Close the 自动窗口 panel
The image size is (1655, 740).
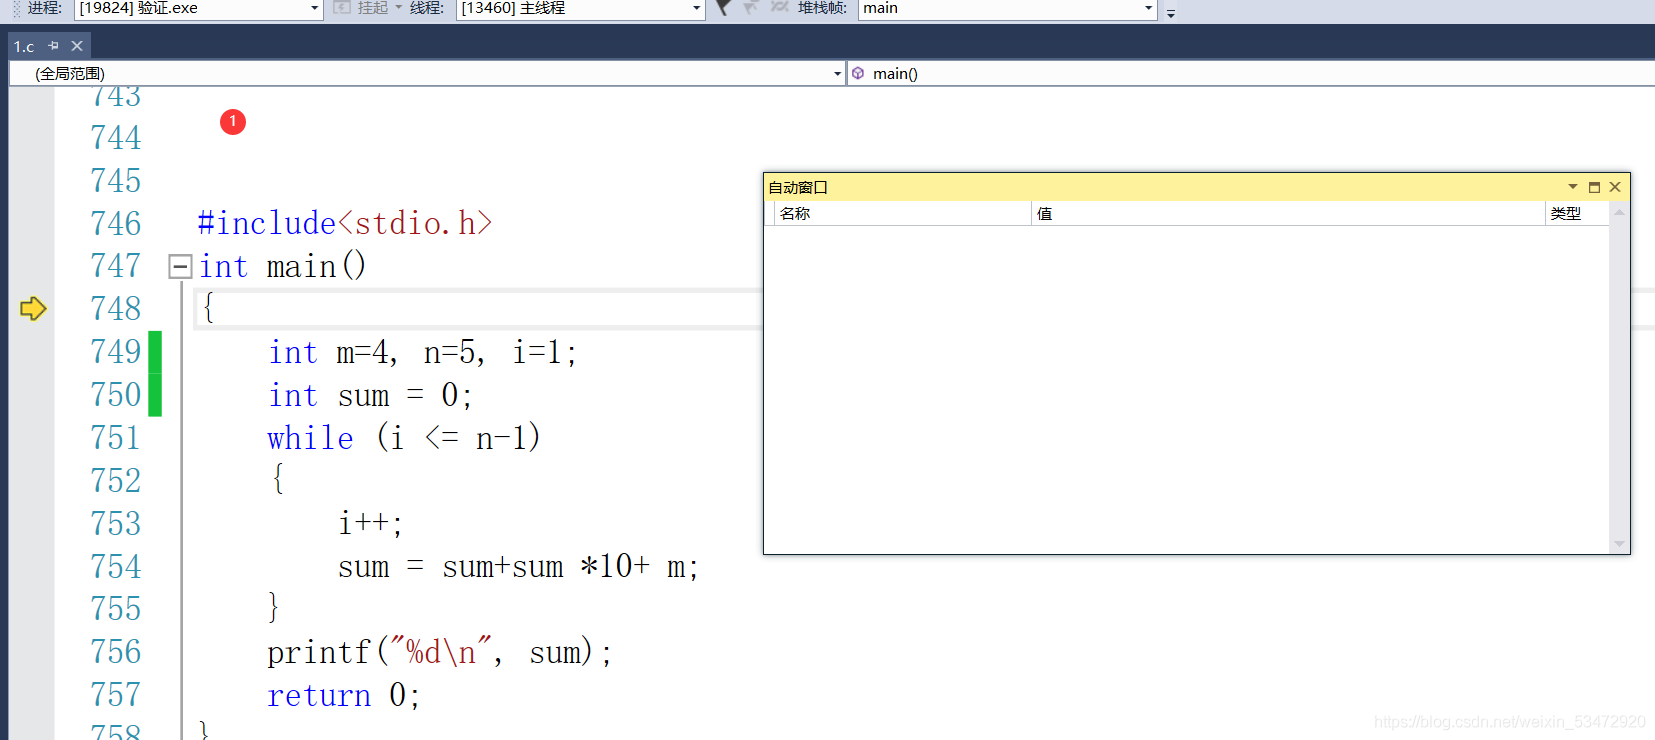1615,187
